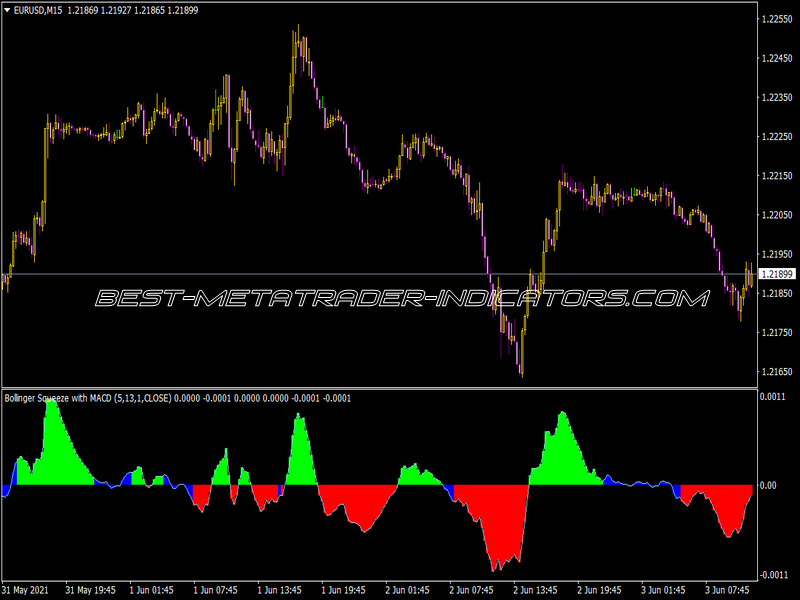Select the 1.22350 price level label
Screen dimensions: 800x600
pyautogui.click(x=777, y=97)
